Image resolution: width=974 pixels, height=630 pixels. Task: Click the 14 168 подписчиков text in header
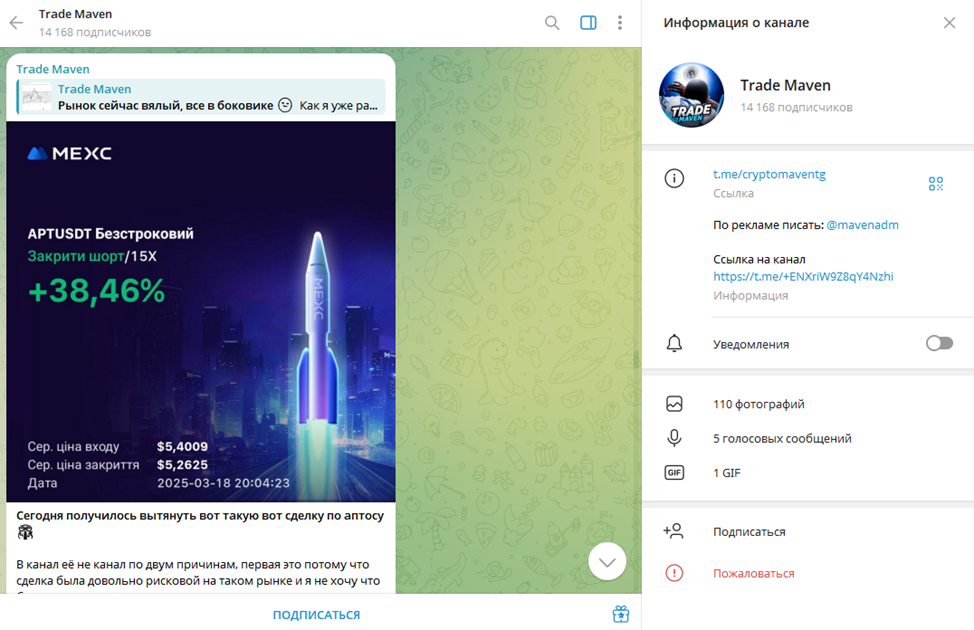click(x=95, y=32)
